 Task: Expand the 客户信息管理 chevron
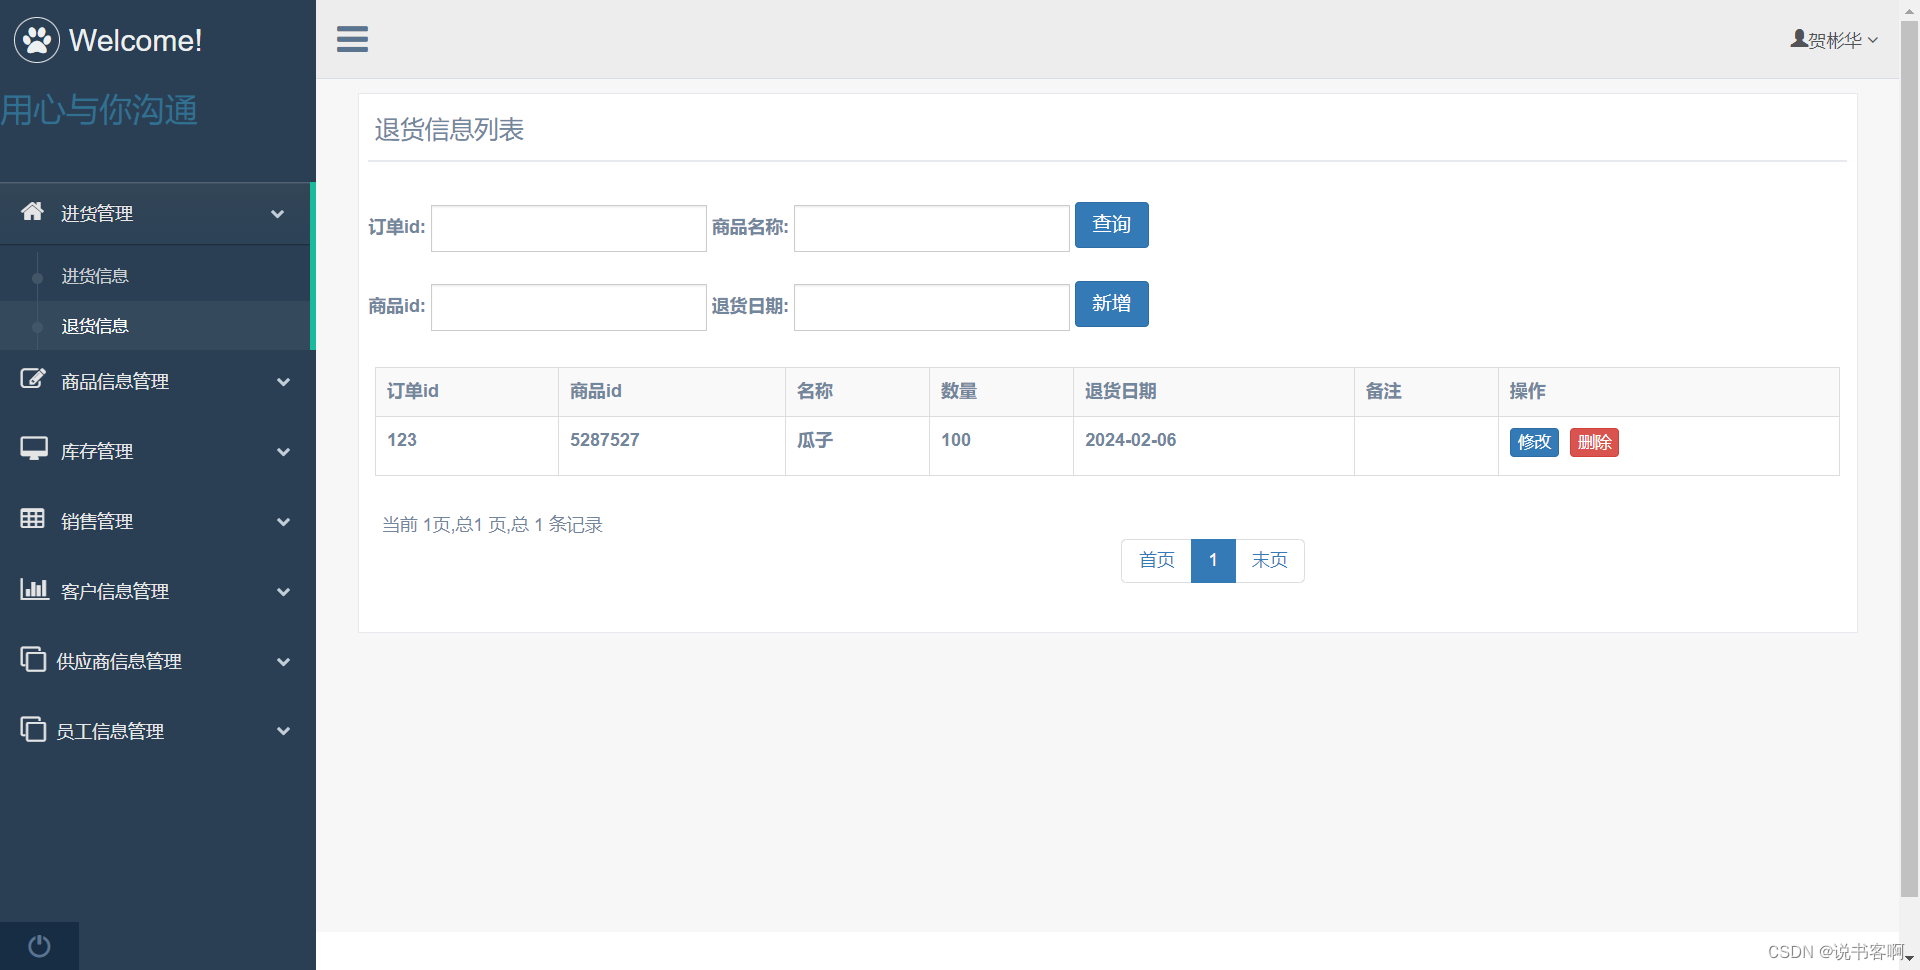click(284, 592)
